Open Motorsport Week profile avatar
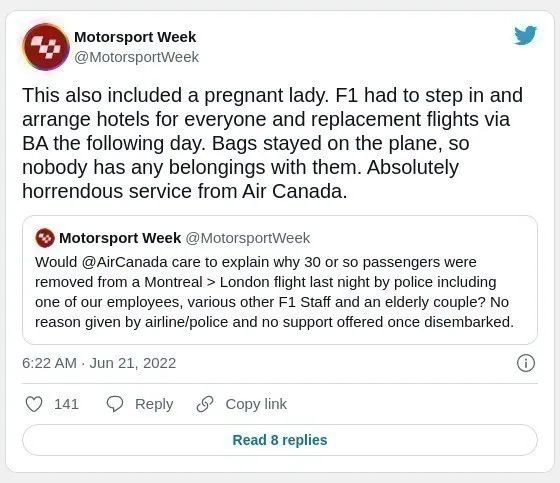This screenshot has width=560, height=483. tap(46, 47)
